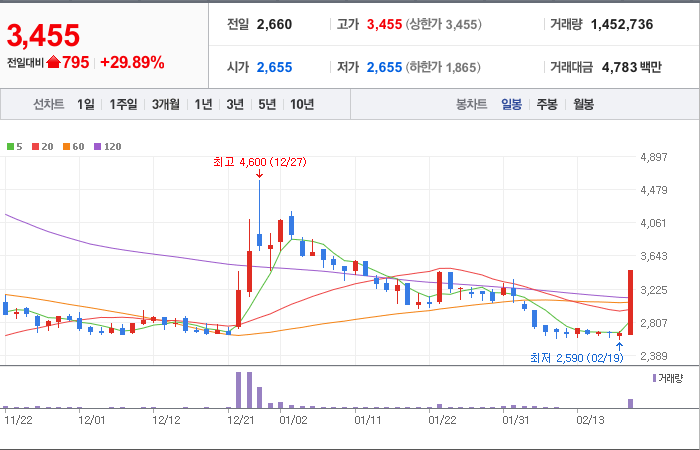This screenshot has height=450, width=700.
Task: Click the red 20-day average legend swatch
Action: click(36, 146)
